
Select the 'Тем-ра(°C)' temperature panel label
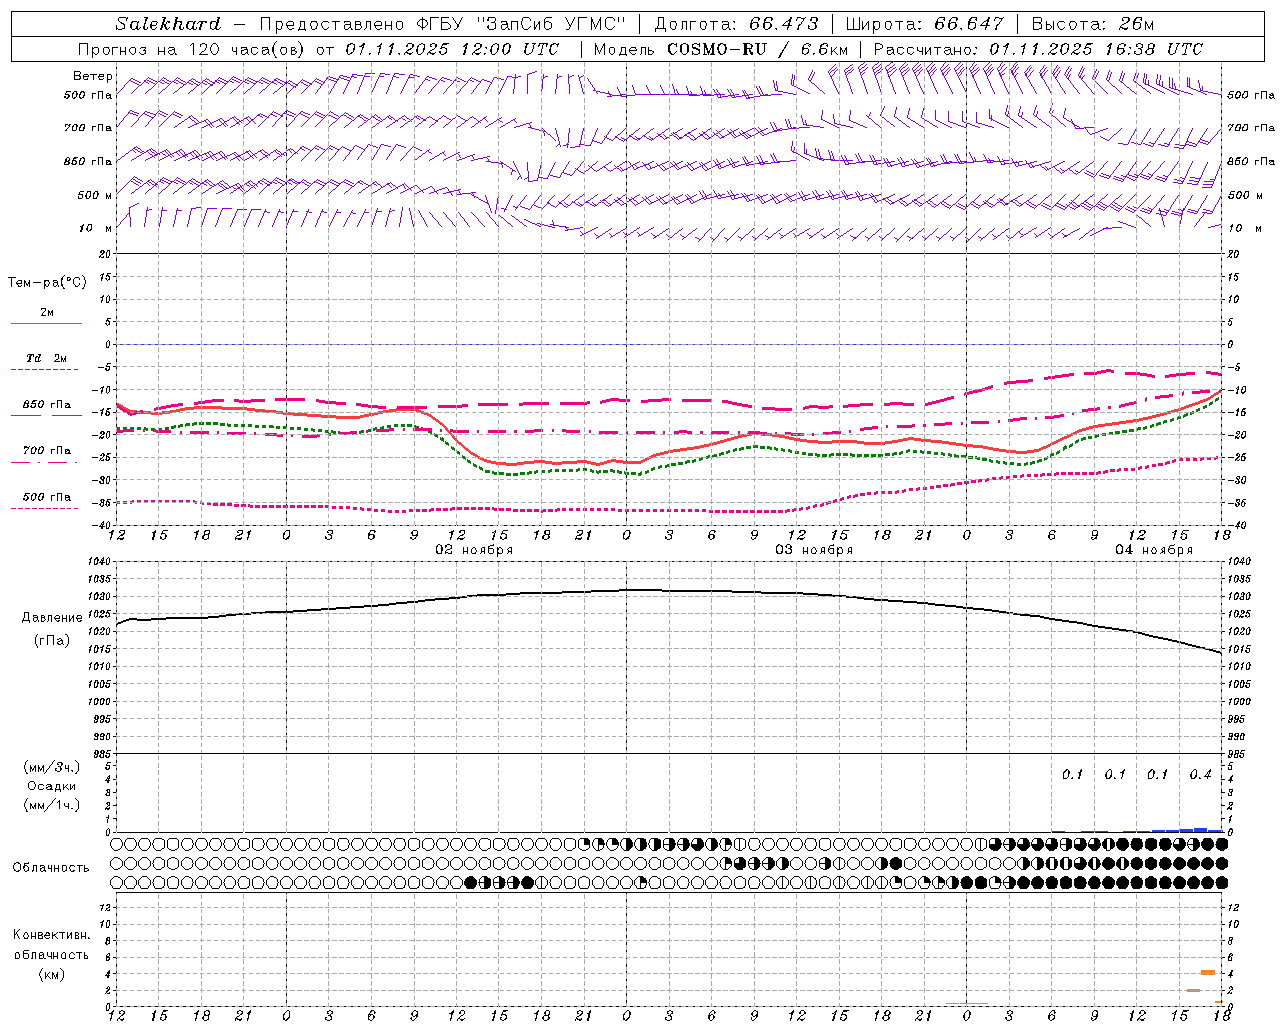(47, 283)
